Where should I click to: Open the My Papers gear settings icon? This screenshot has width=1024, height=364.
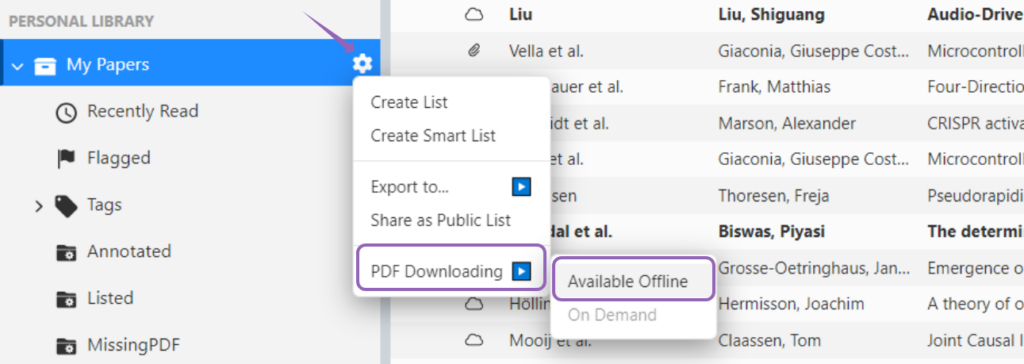pos(362,64)
